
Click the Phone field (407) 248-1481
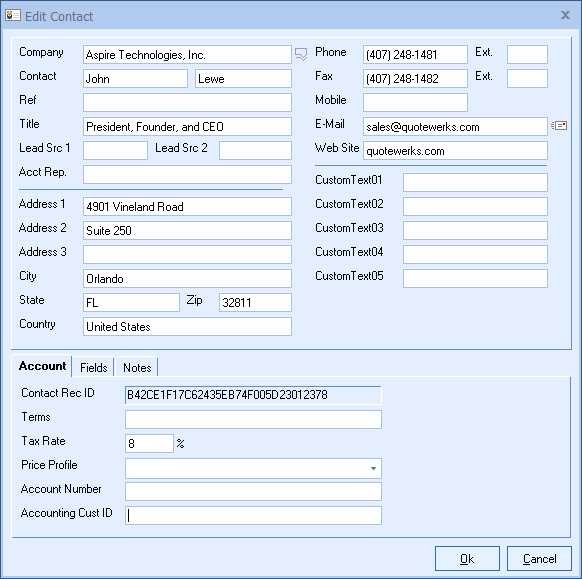415,55
